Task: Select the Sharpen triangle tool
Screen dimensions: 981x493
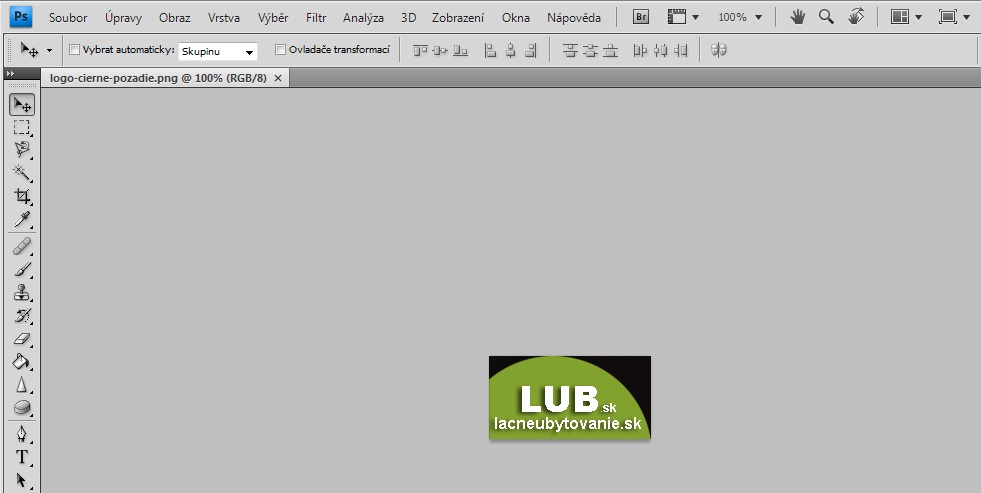Action: [22, 385]
